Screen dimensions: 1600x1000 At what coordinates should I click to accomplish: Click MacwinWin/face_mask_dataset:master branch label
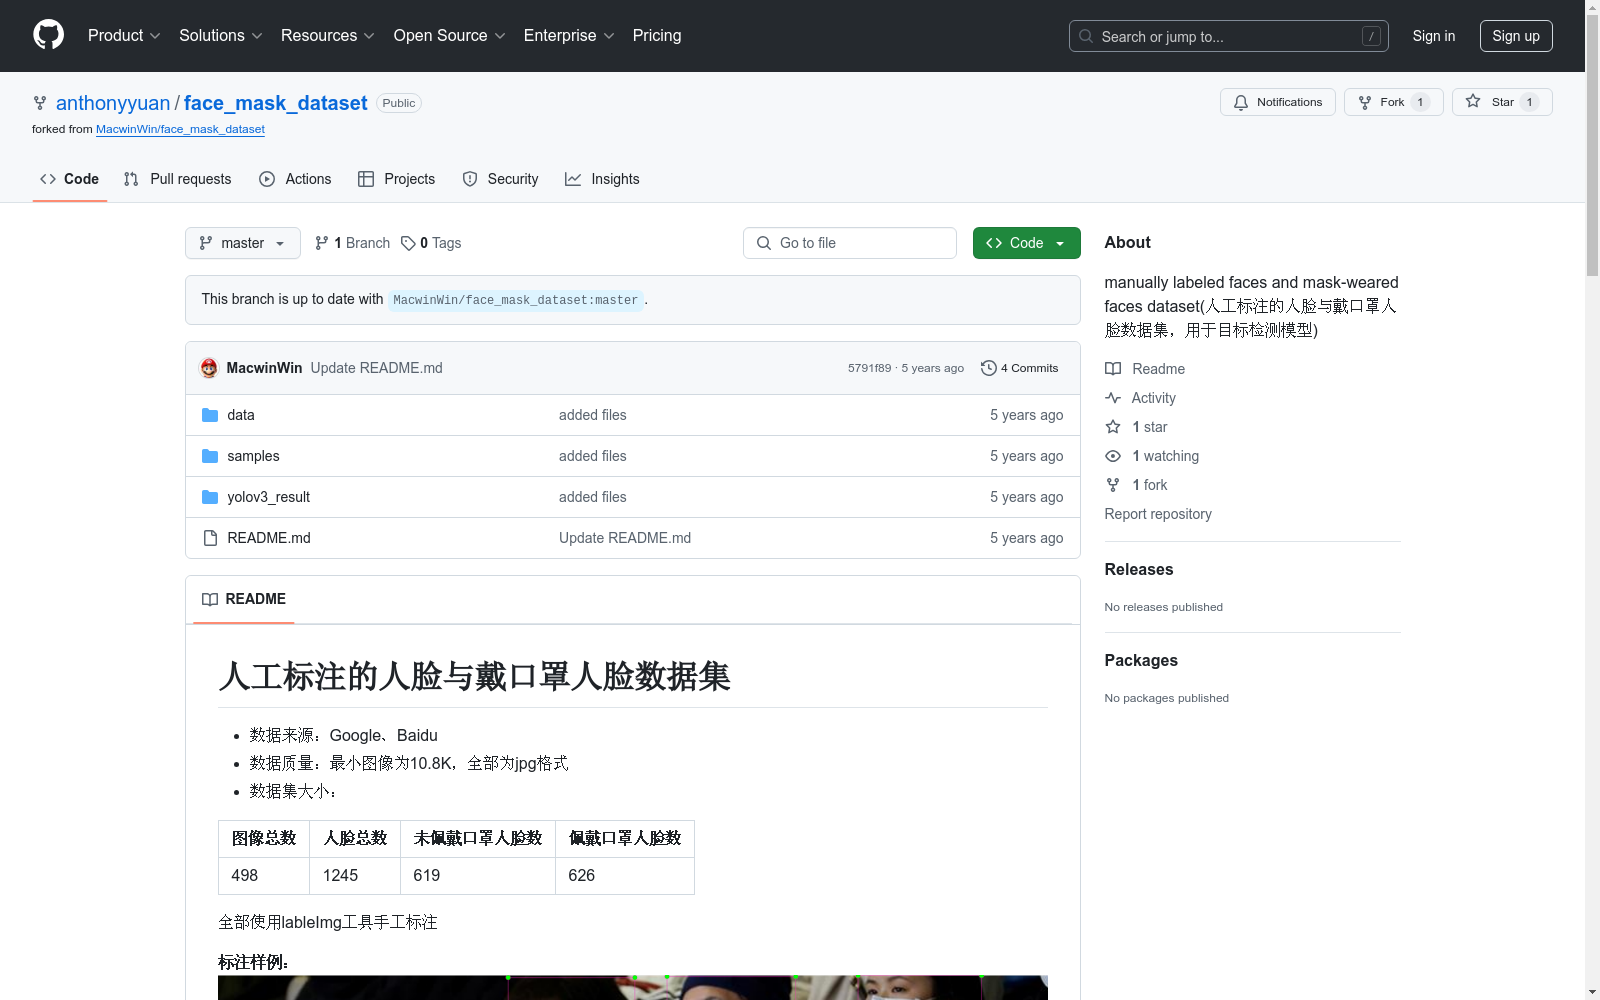(516, 300)
